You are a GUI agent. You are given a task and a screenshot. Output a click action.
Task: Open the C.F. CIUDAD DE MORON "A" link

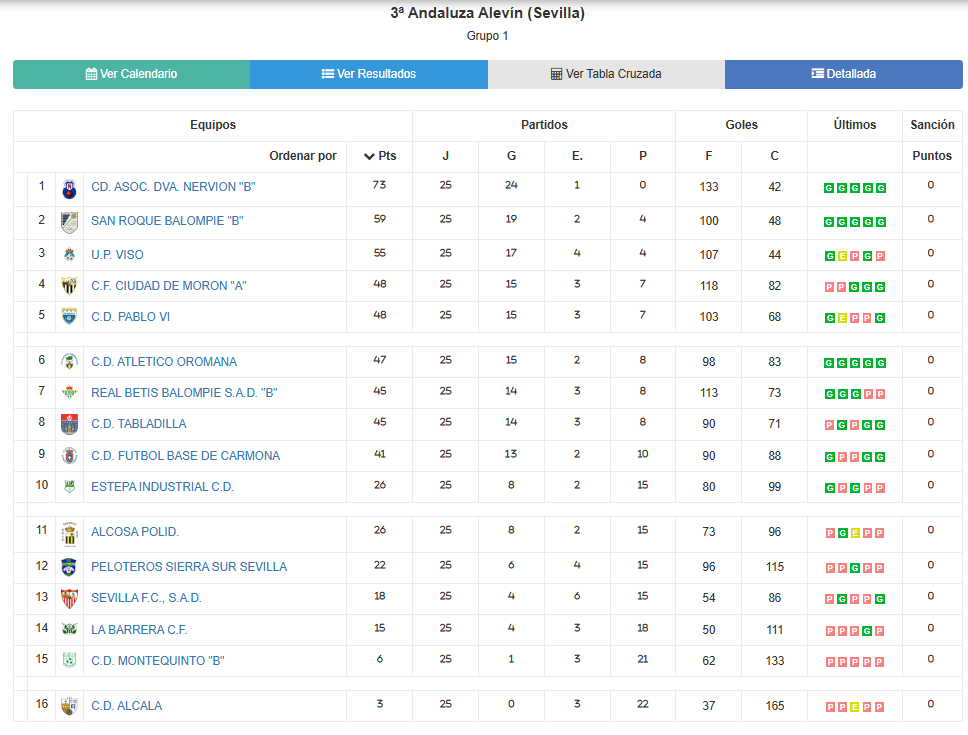169,286
